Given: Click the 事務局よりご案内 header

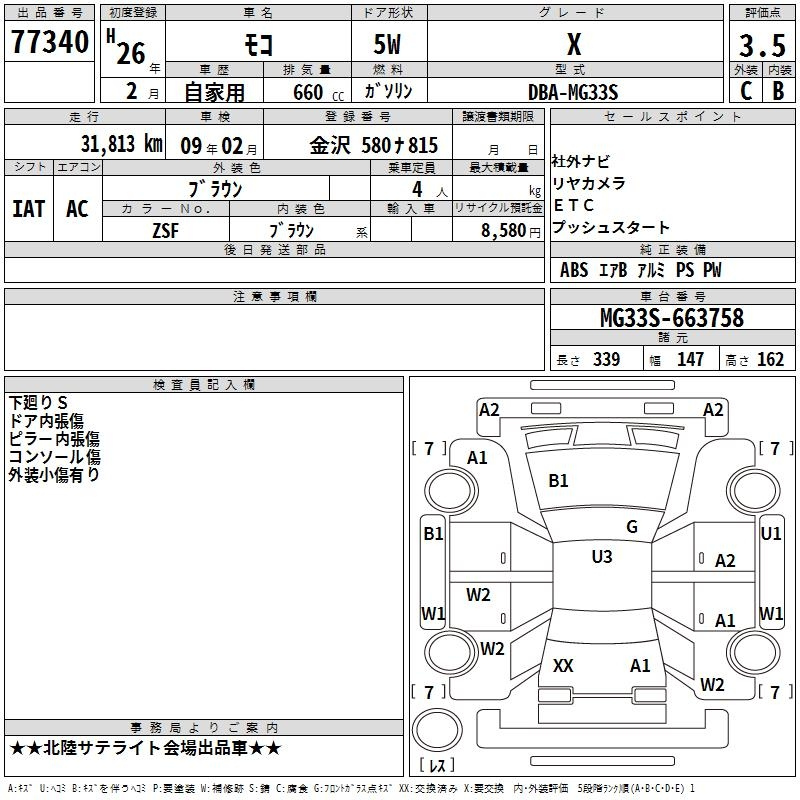Looking at the screenshot, I should tap(204, 728).
